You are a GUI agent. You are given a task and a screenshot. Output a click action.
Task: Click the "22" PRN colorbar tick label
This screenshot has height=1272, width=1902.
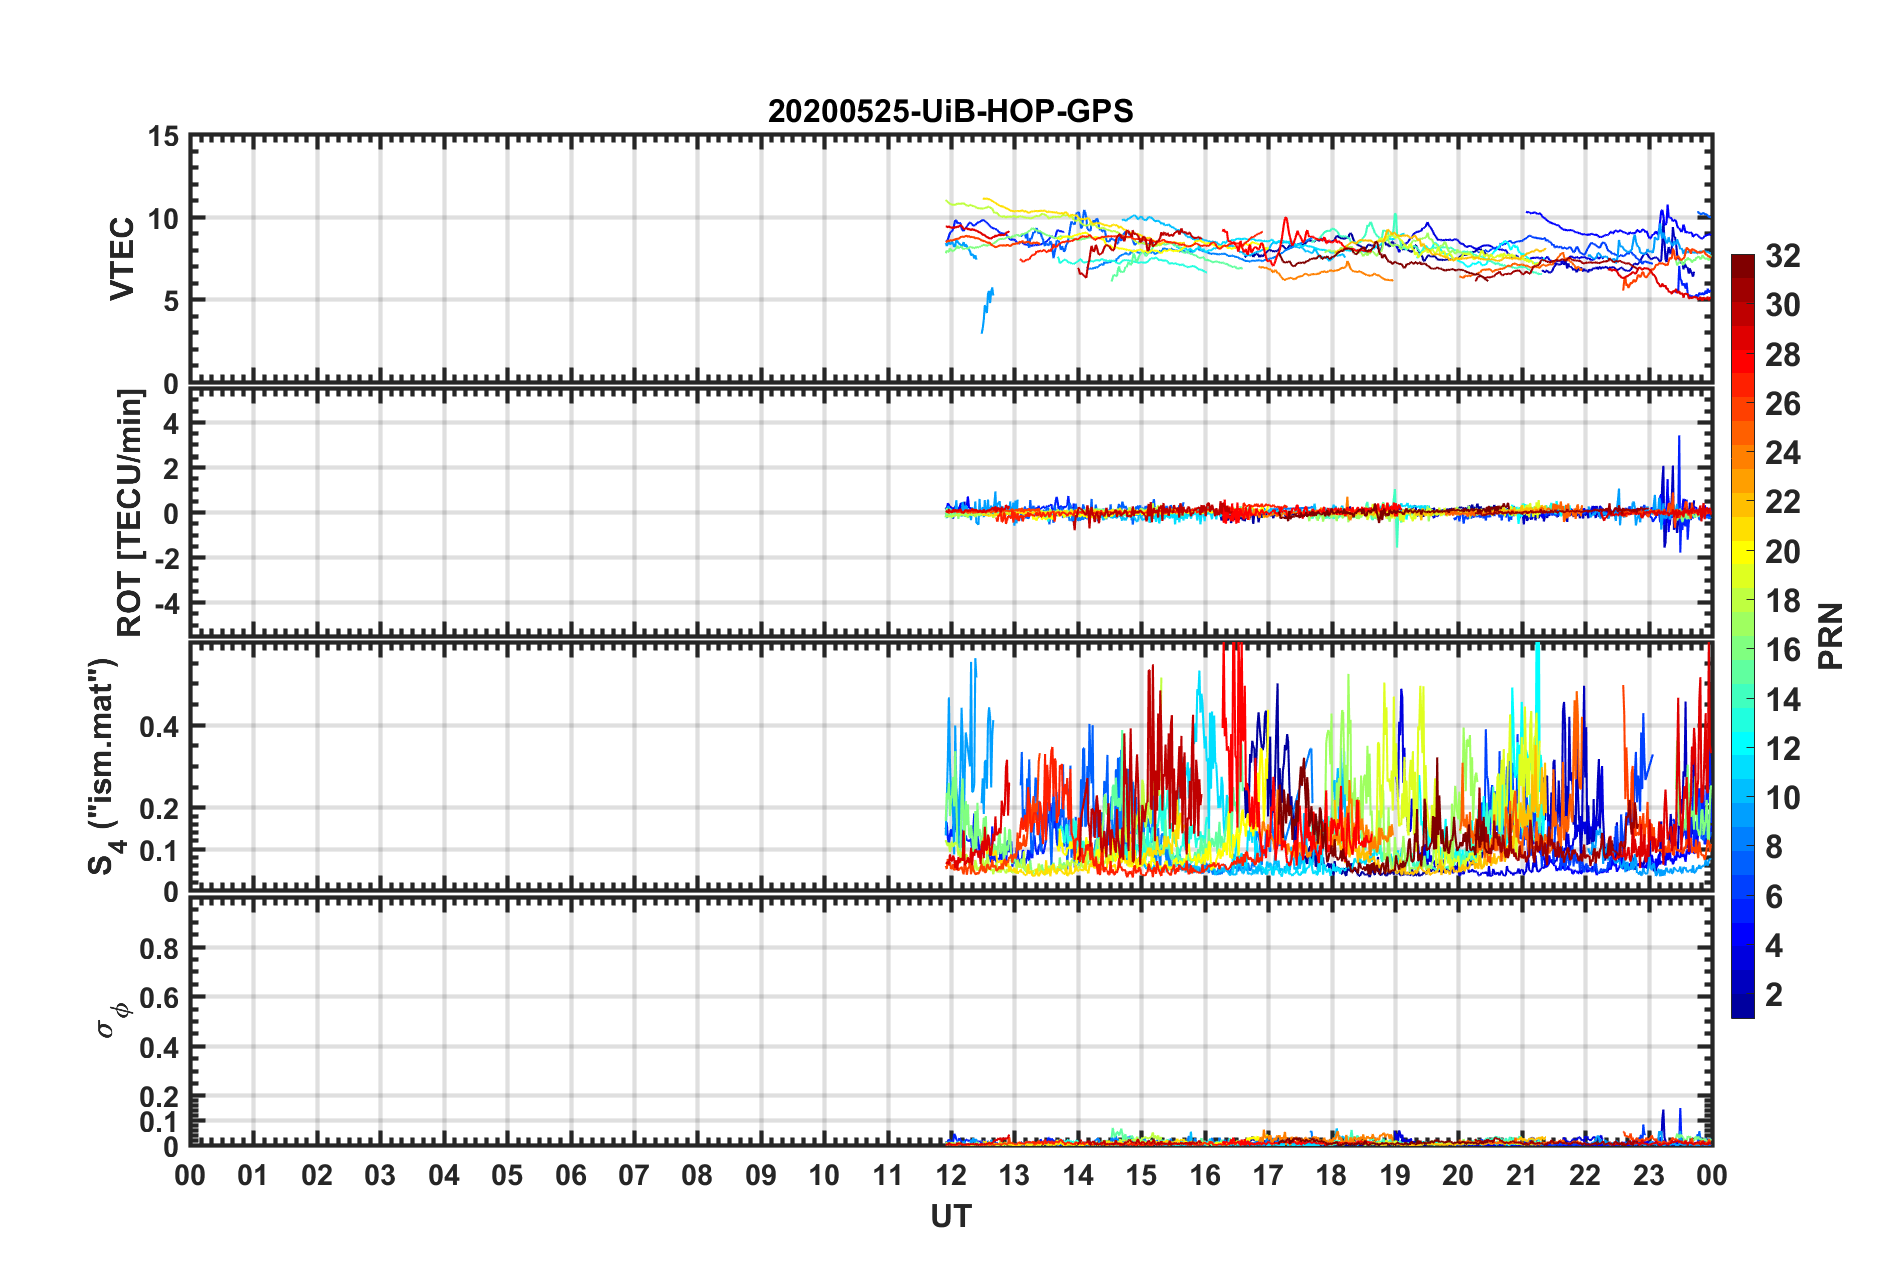[x=1782, y=502]
